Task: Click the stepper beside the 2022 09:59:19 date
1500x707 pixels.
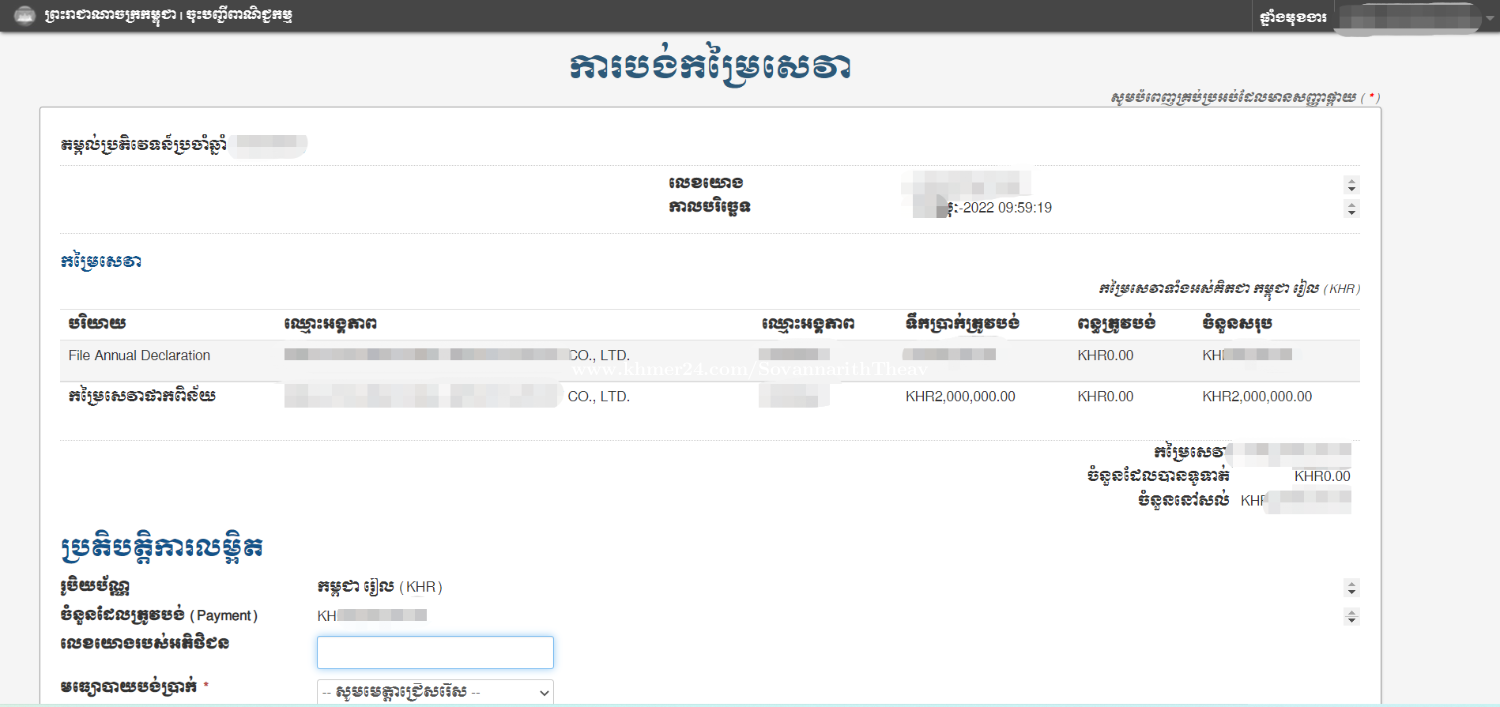Action: (1352, 209)
